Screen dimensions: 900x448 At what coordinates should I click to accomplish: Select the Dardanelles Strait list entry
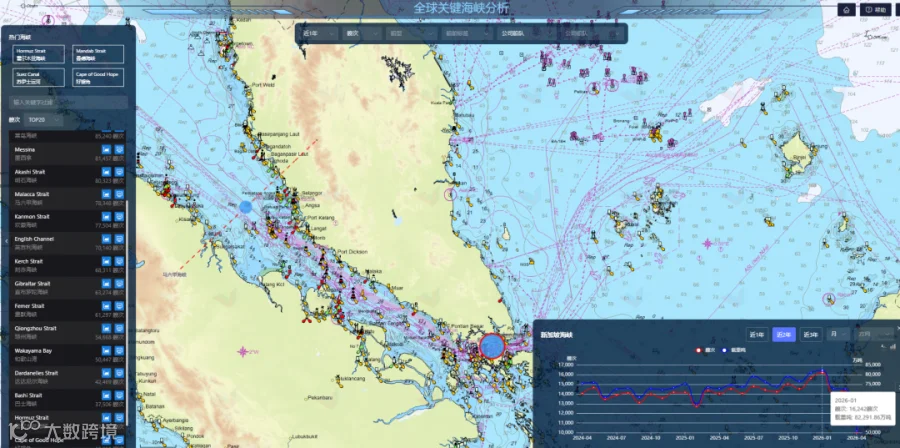68,377
